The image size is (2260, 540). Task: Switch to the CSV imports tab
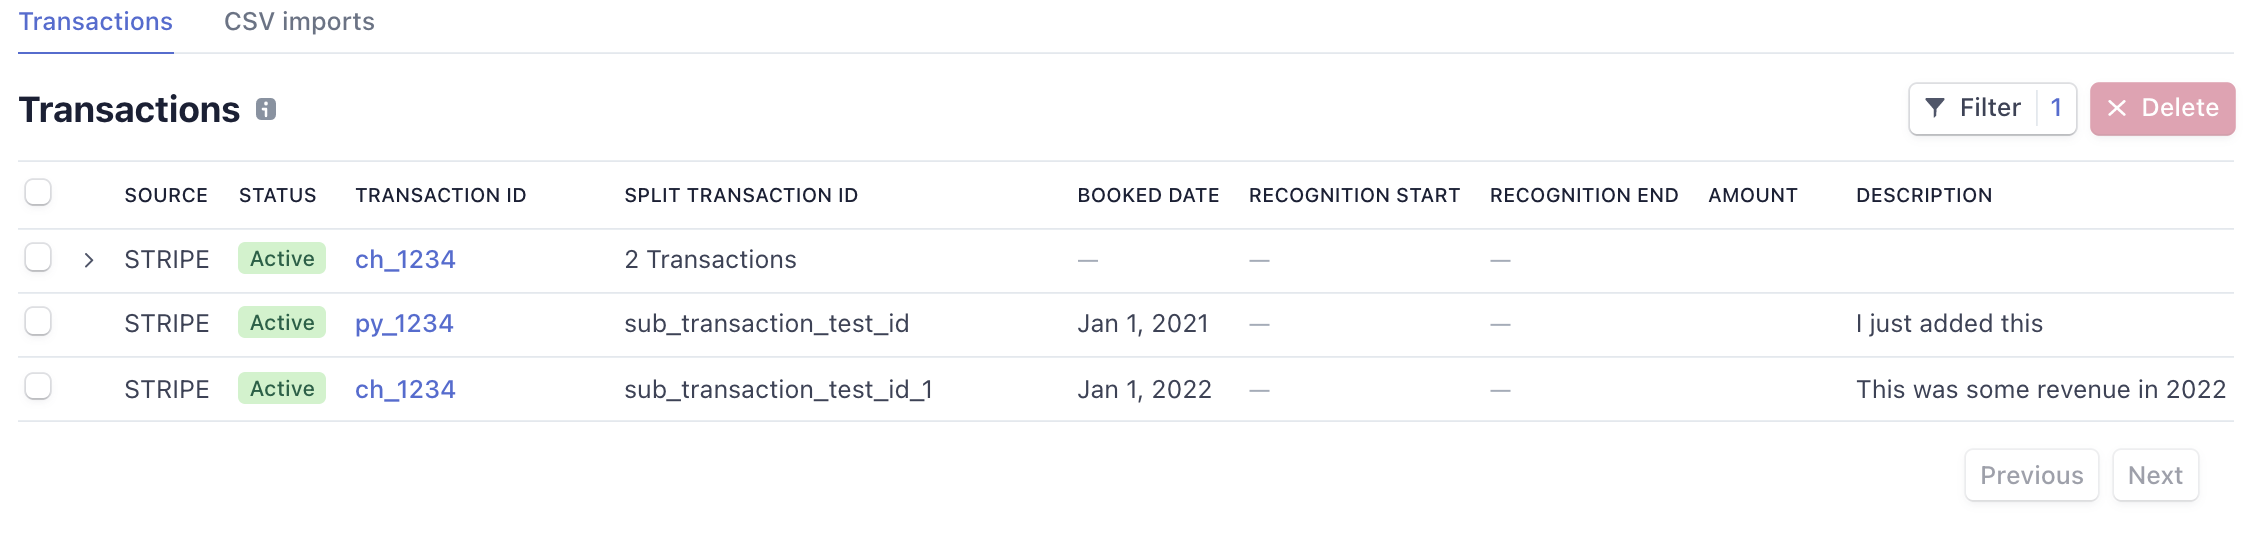tap(299, 22)
